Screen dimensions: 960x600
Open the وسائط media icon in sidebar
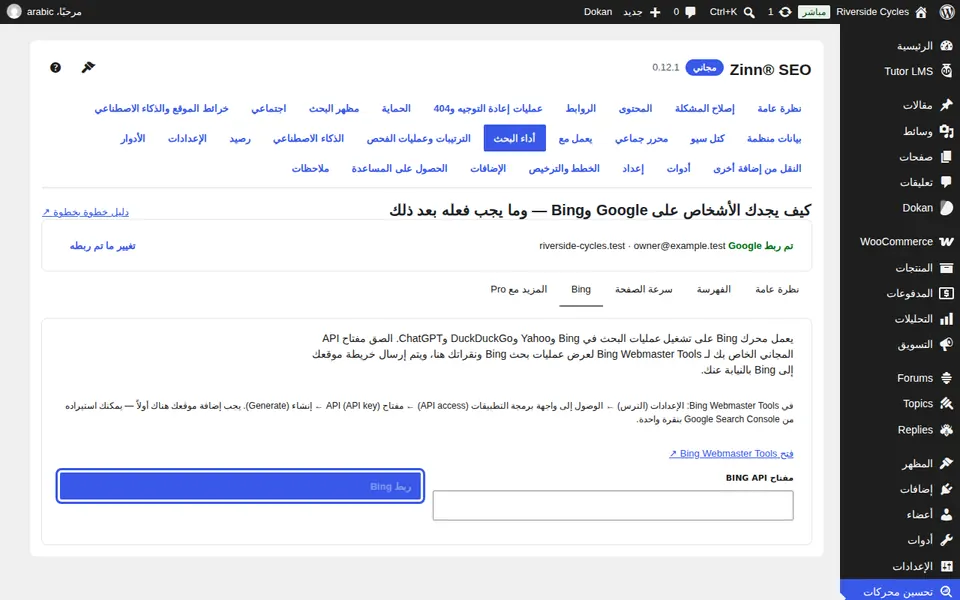947,131
